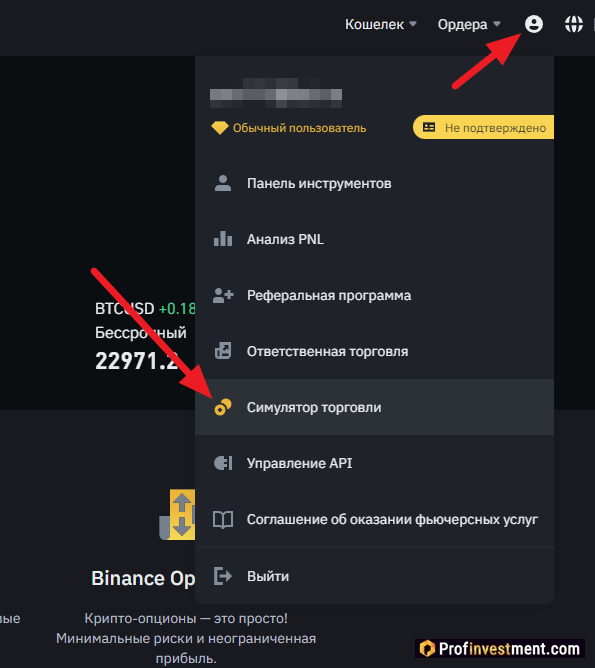Screen dimensions: 595x668
Task: Click the blurred account email
Action: tap(276, 93)
